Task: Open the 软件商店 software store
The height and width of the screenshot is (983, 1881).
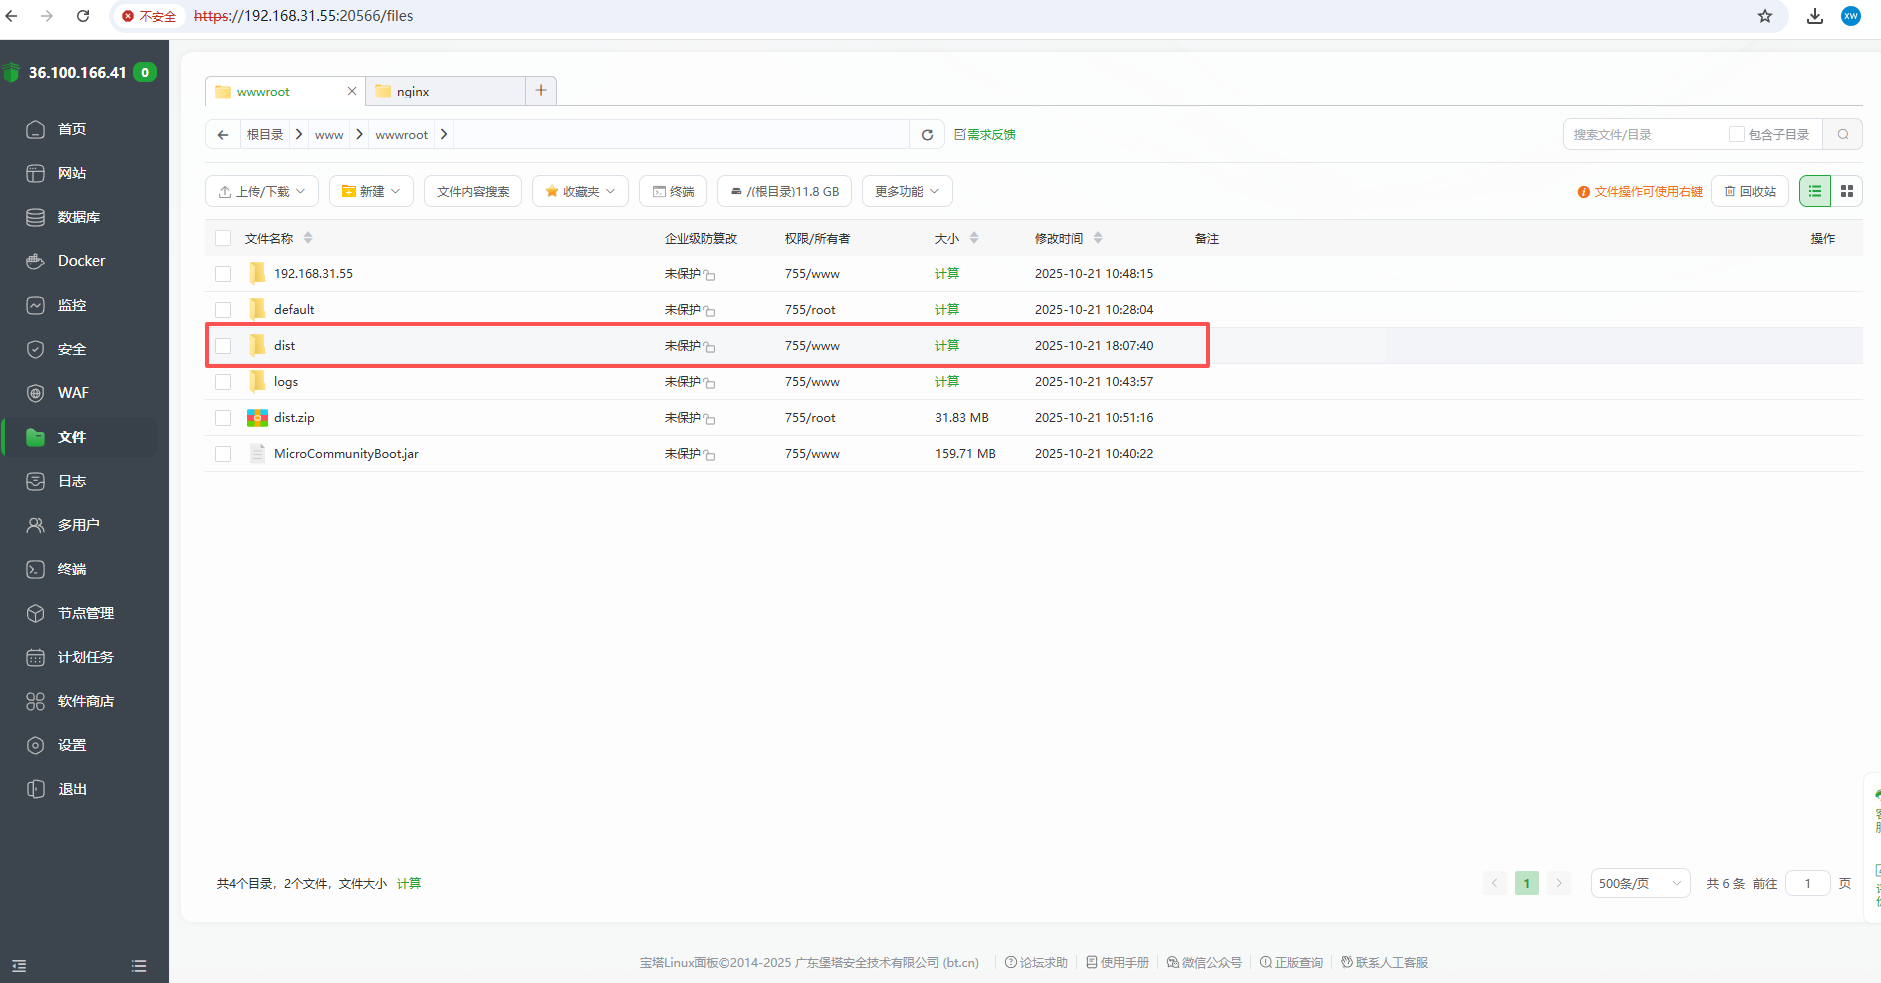Action: coord(86,700)
